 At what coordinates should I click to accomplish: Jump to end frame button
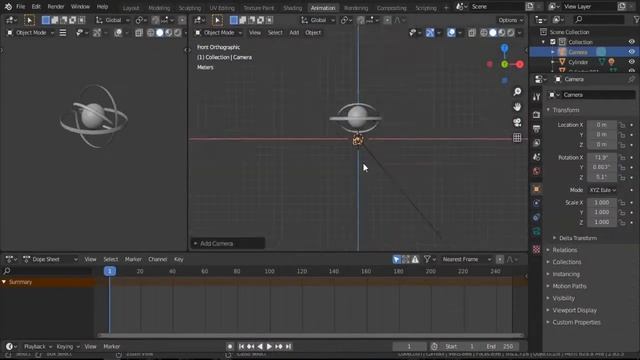pos(288,347)
